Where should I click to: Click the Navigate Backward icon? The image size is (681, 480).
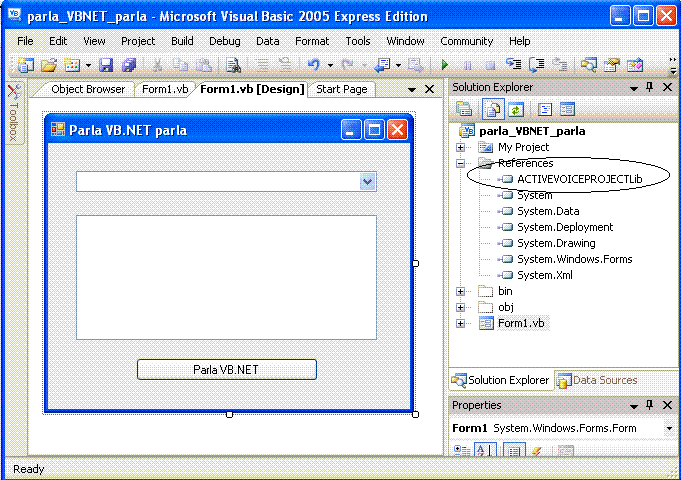[x=382, y=65]
